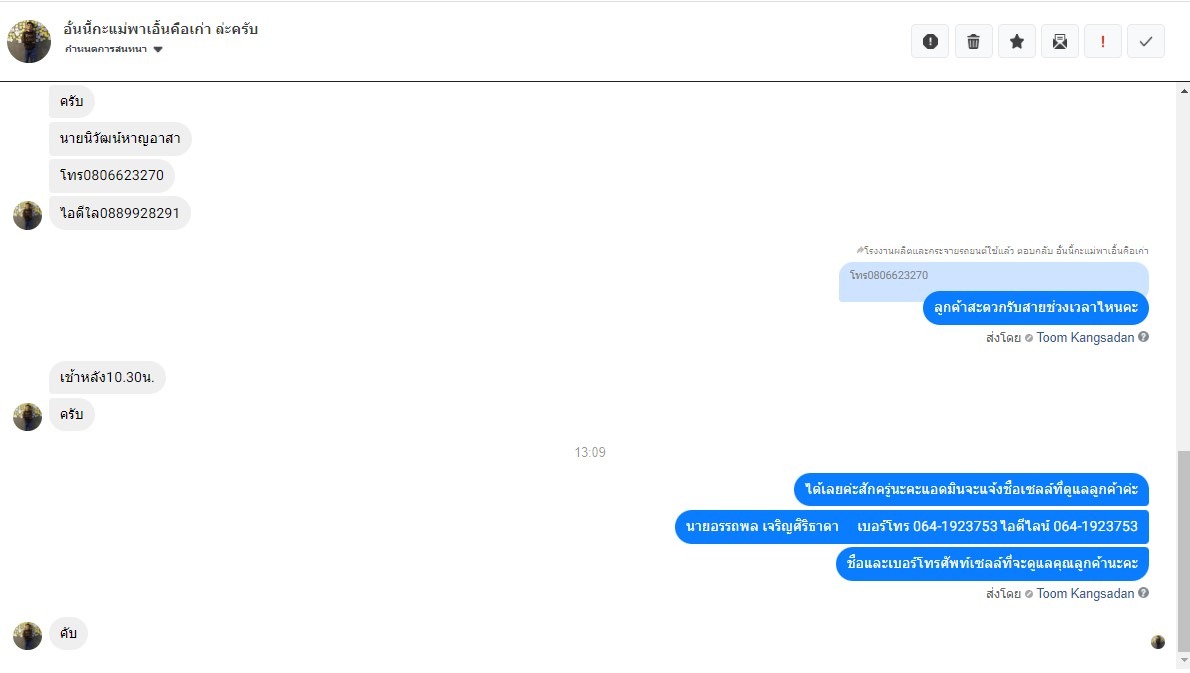Click scrollbar up arrow
The height and width of the screenshot is (673, 1190).
point(1184,91)
